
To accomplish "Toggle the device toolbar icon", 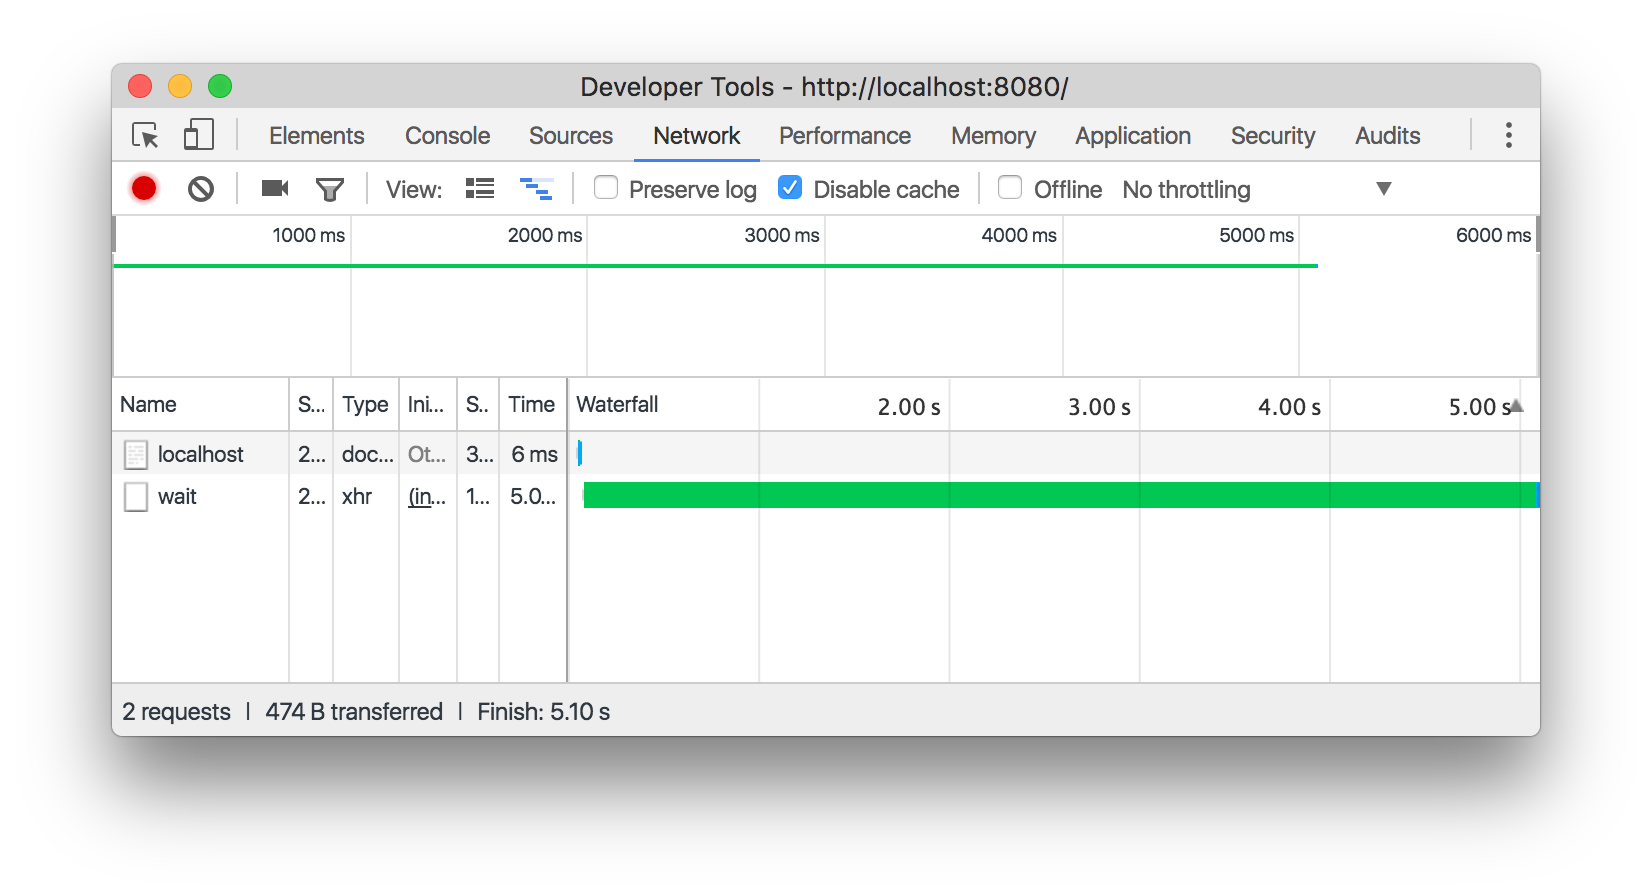I will click(198, 135).
